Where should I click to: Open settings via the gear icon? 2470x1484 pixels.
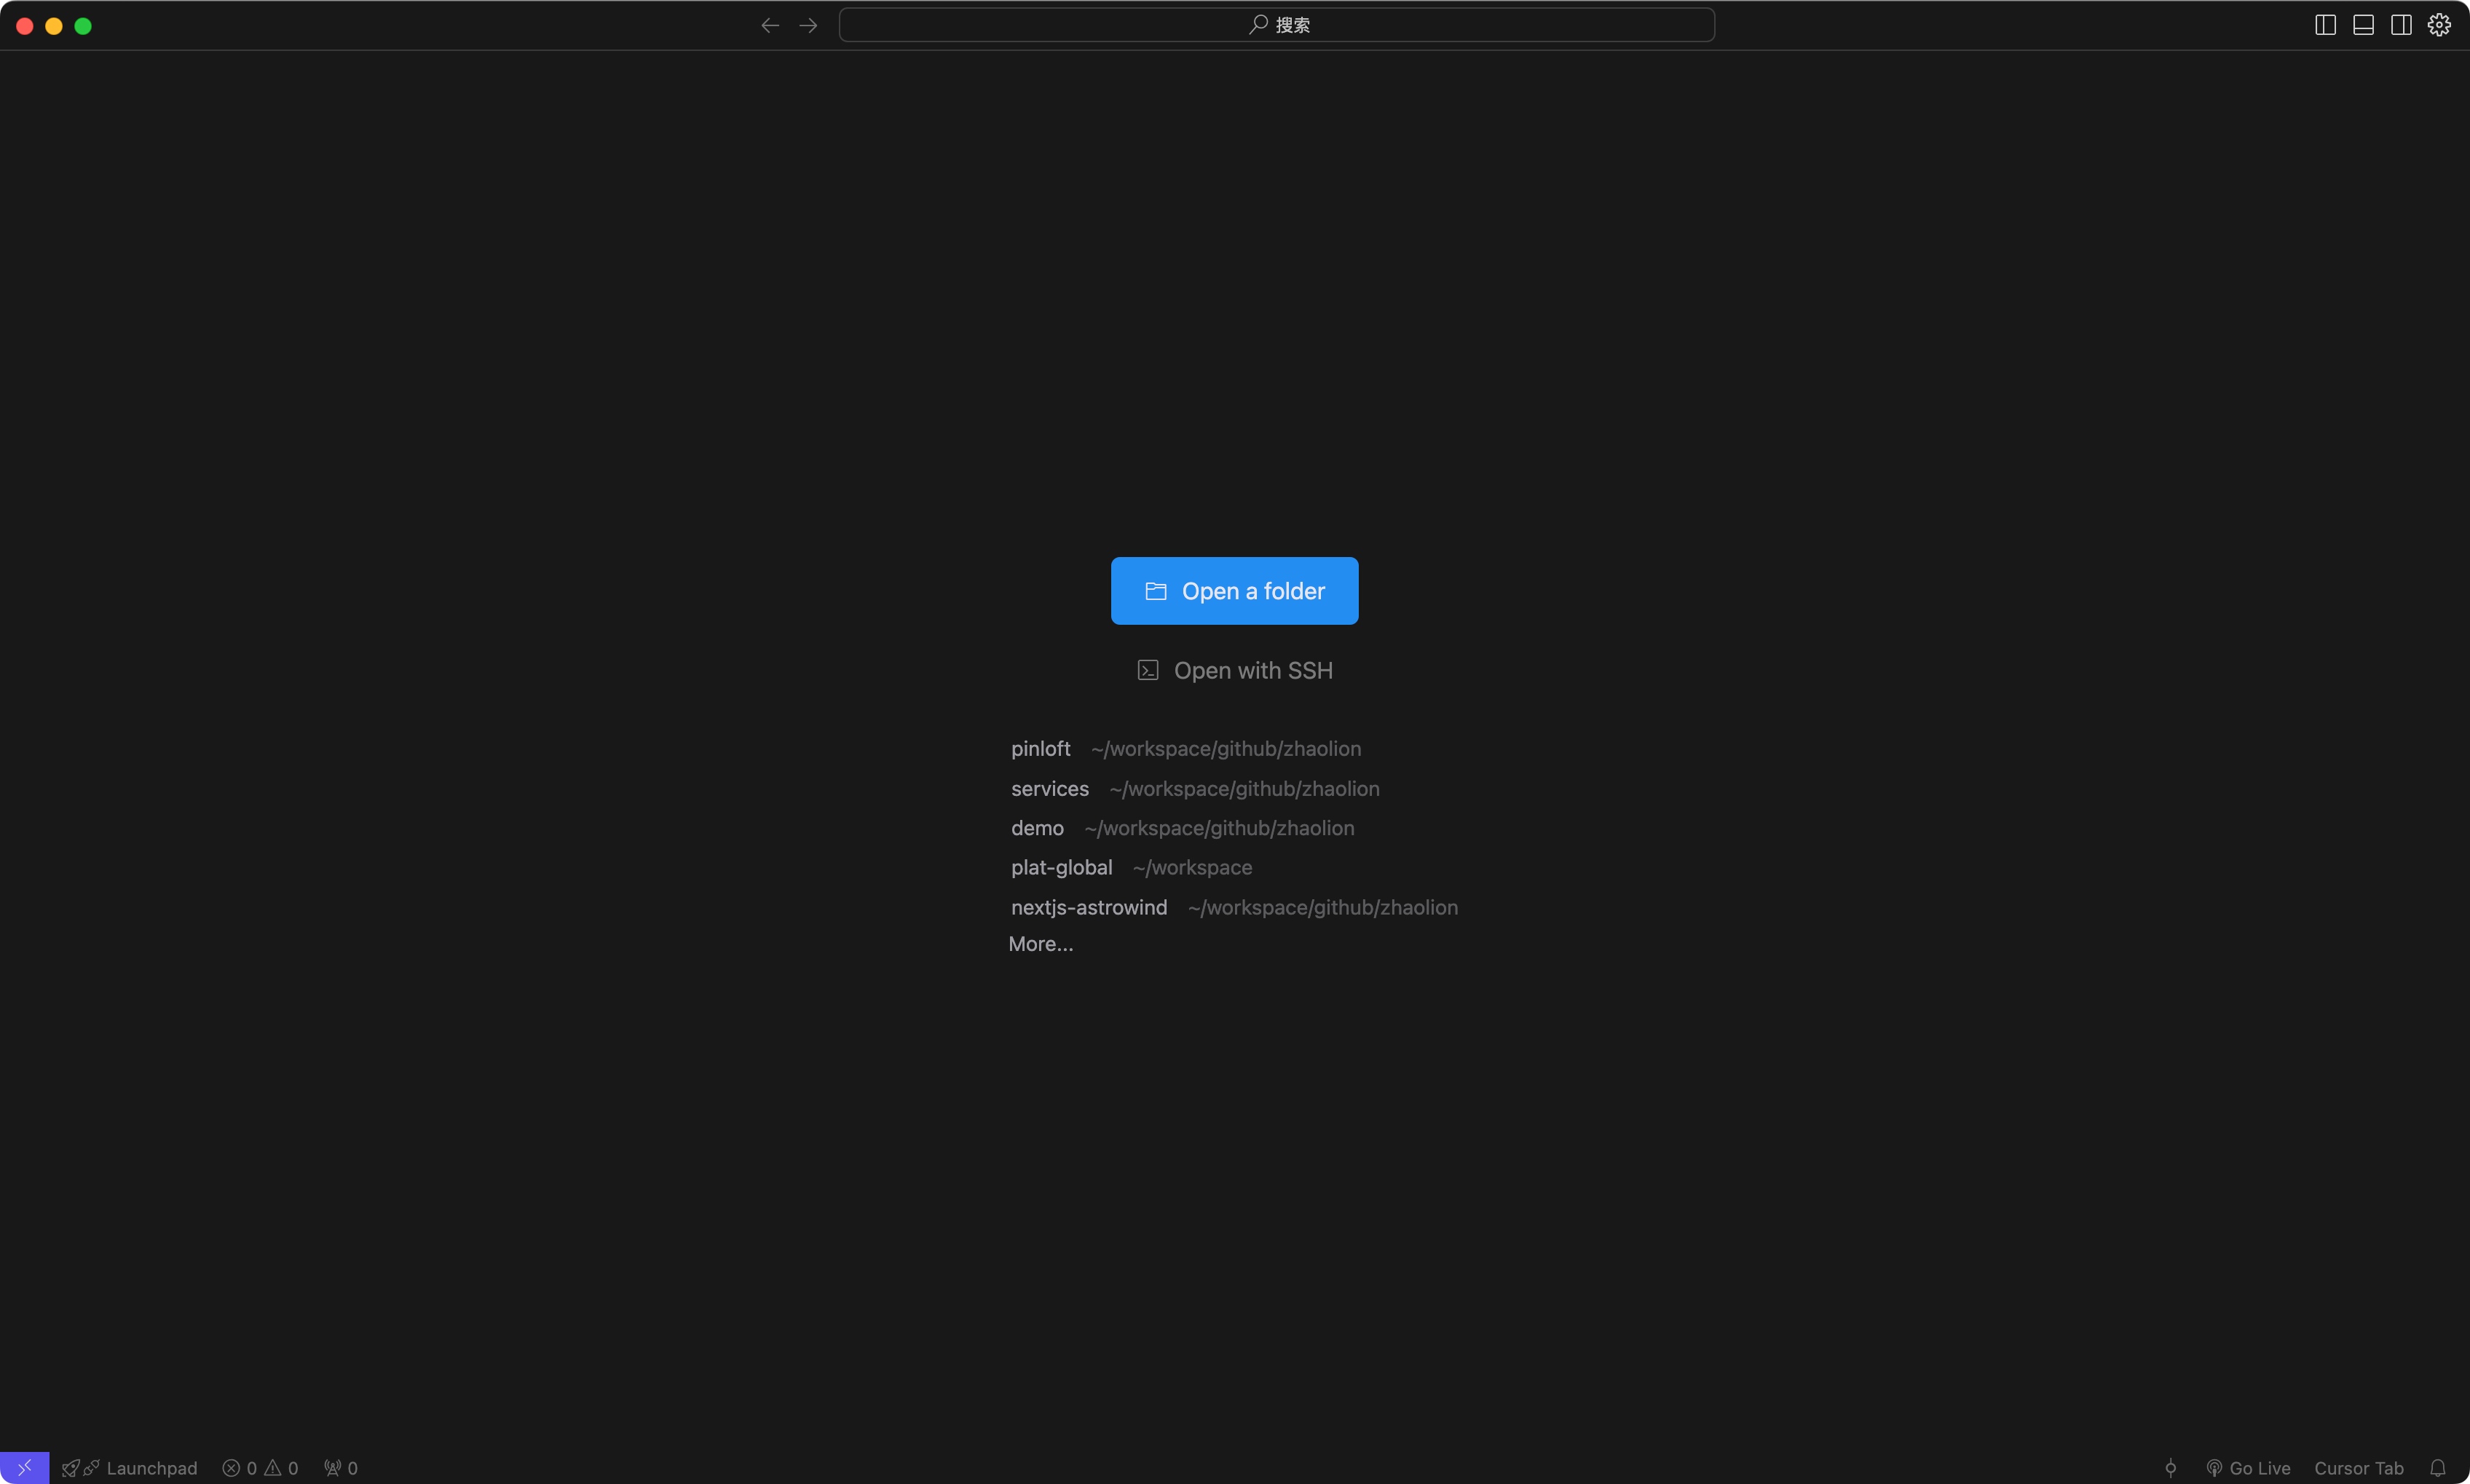point(2439,25)
